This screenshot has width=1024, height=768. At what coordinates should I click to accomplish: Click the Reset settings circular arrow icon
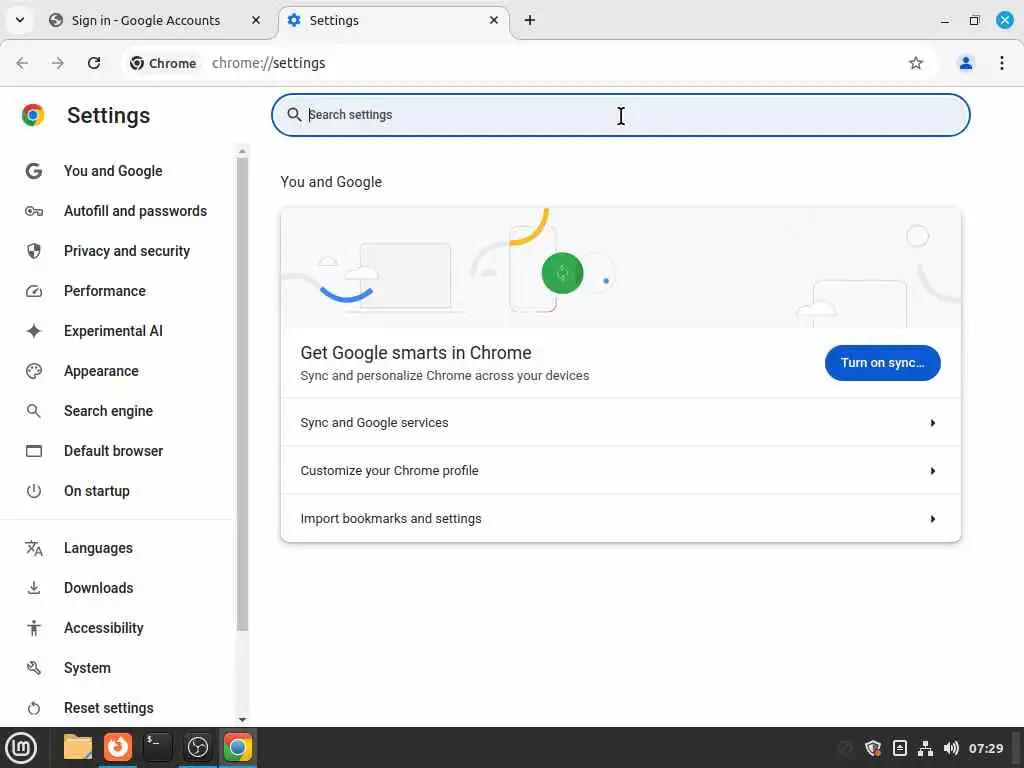tap(34, 708)
